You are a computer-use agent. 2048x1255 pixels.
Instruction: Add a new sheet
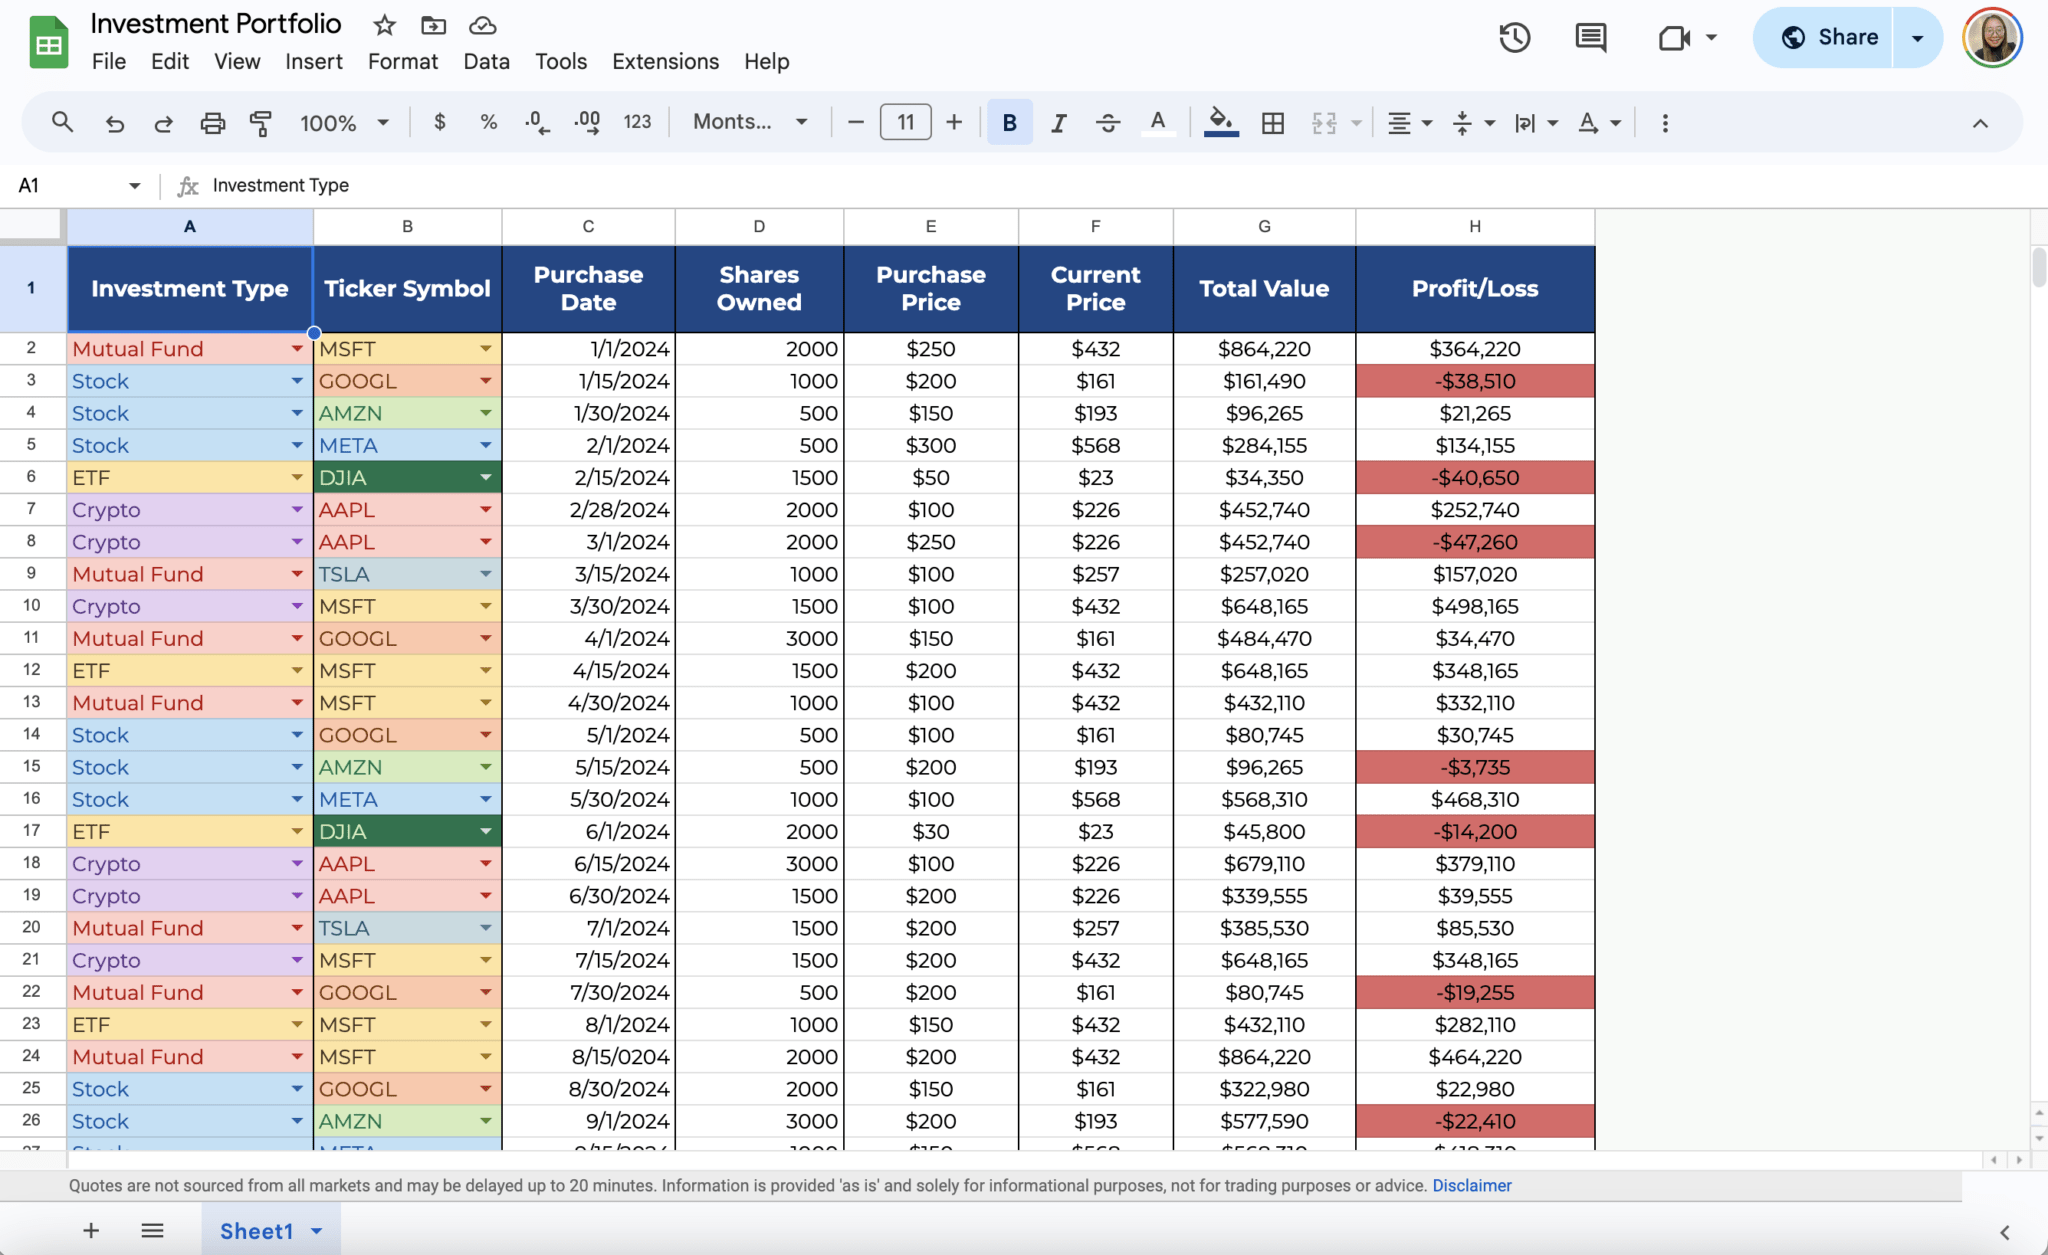[91, 1230]
